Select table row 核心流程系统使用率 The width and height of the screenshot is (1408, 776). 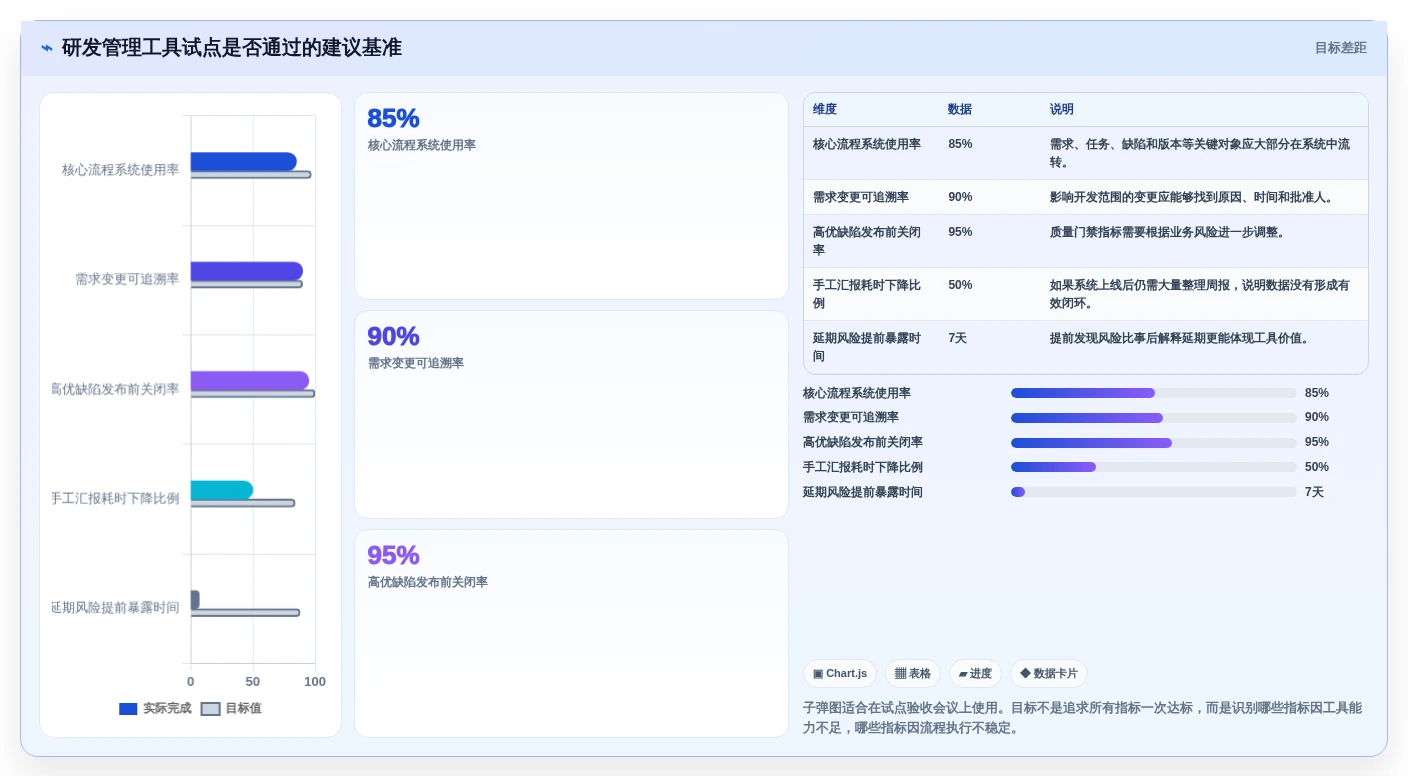(x=1085, y=153)
